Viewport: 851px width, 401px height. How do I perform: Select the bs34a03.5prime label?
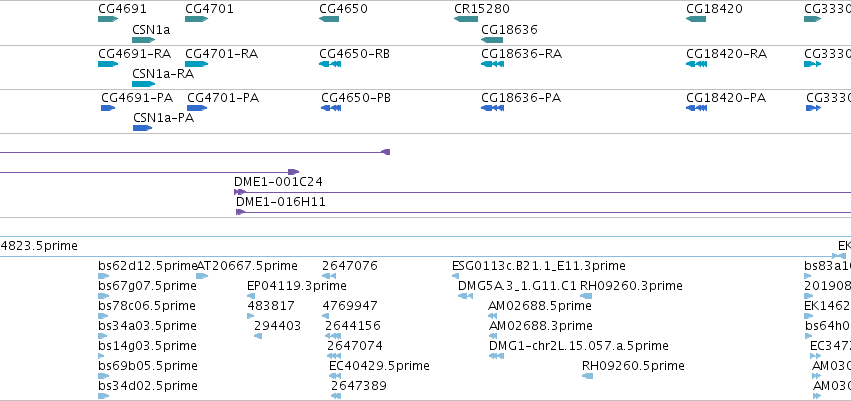(148, 326)
